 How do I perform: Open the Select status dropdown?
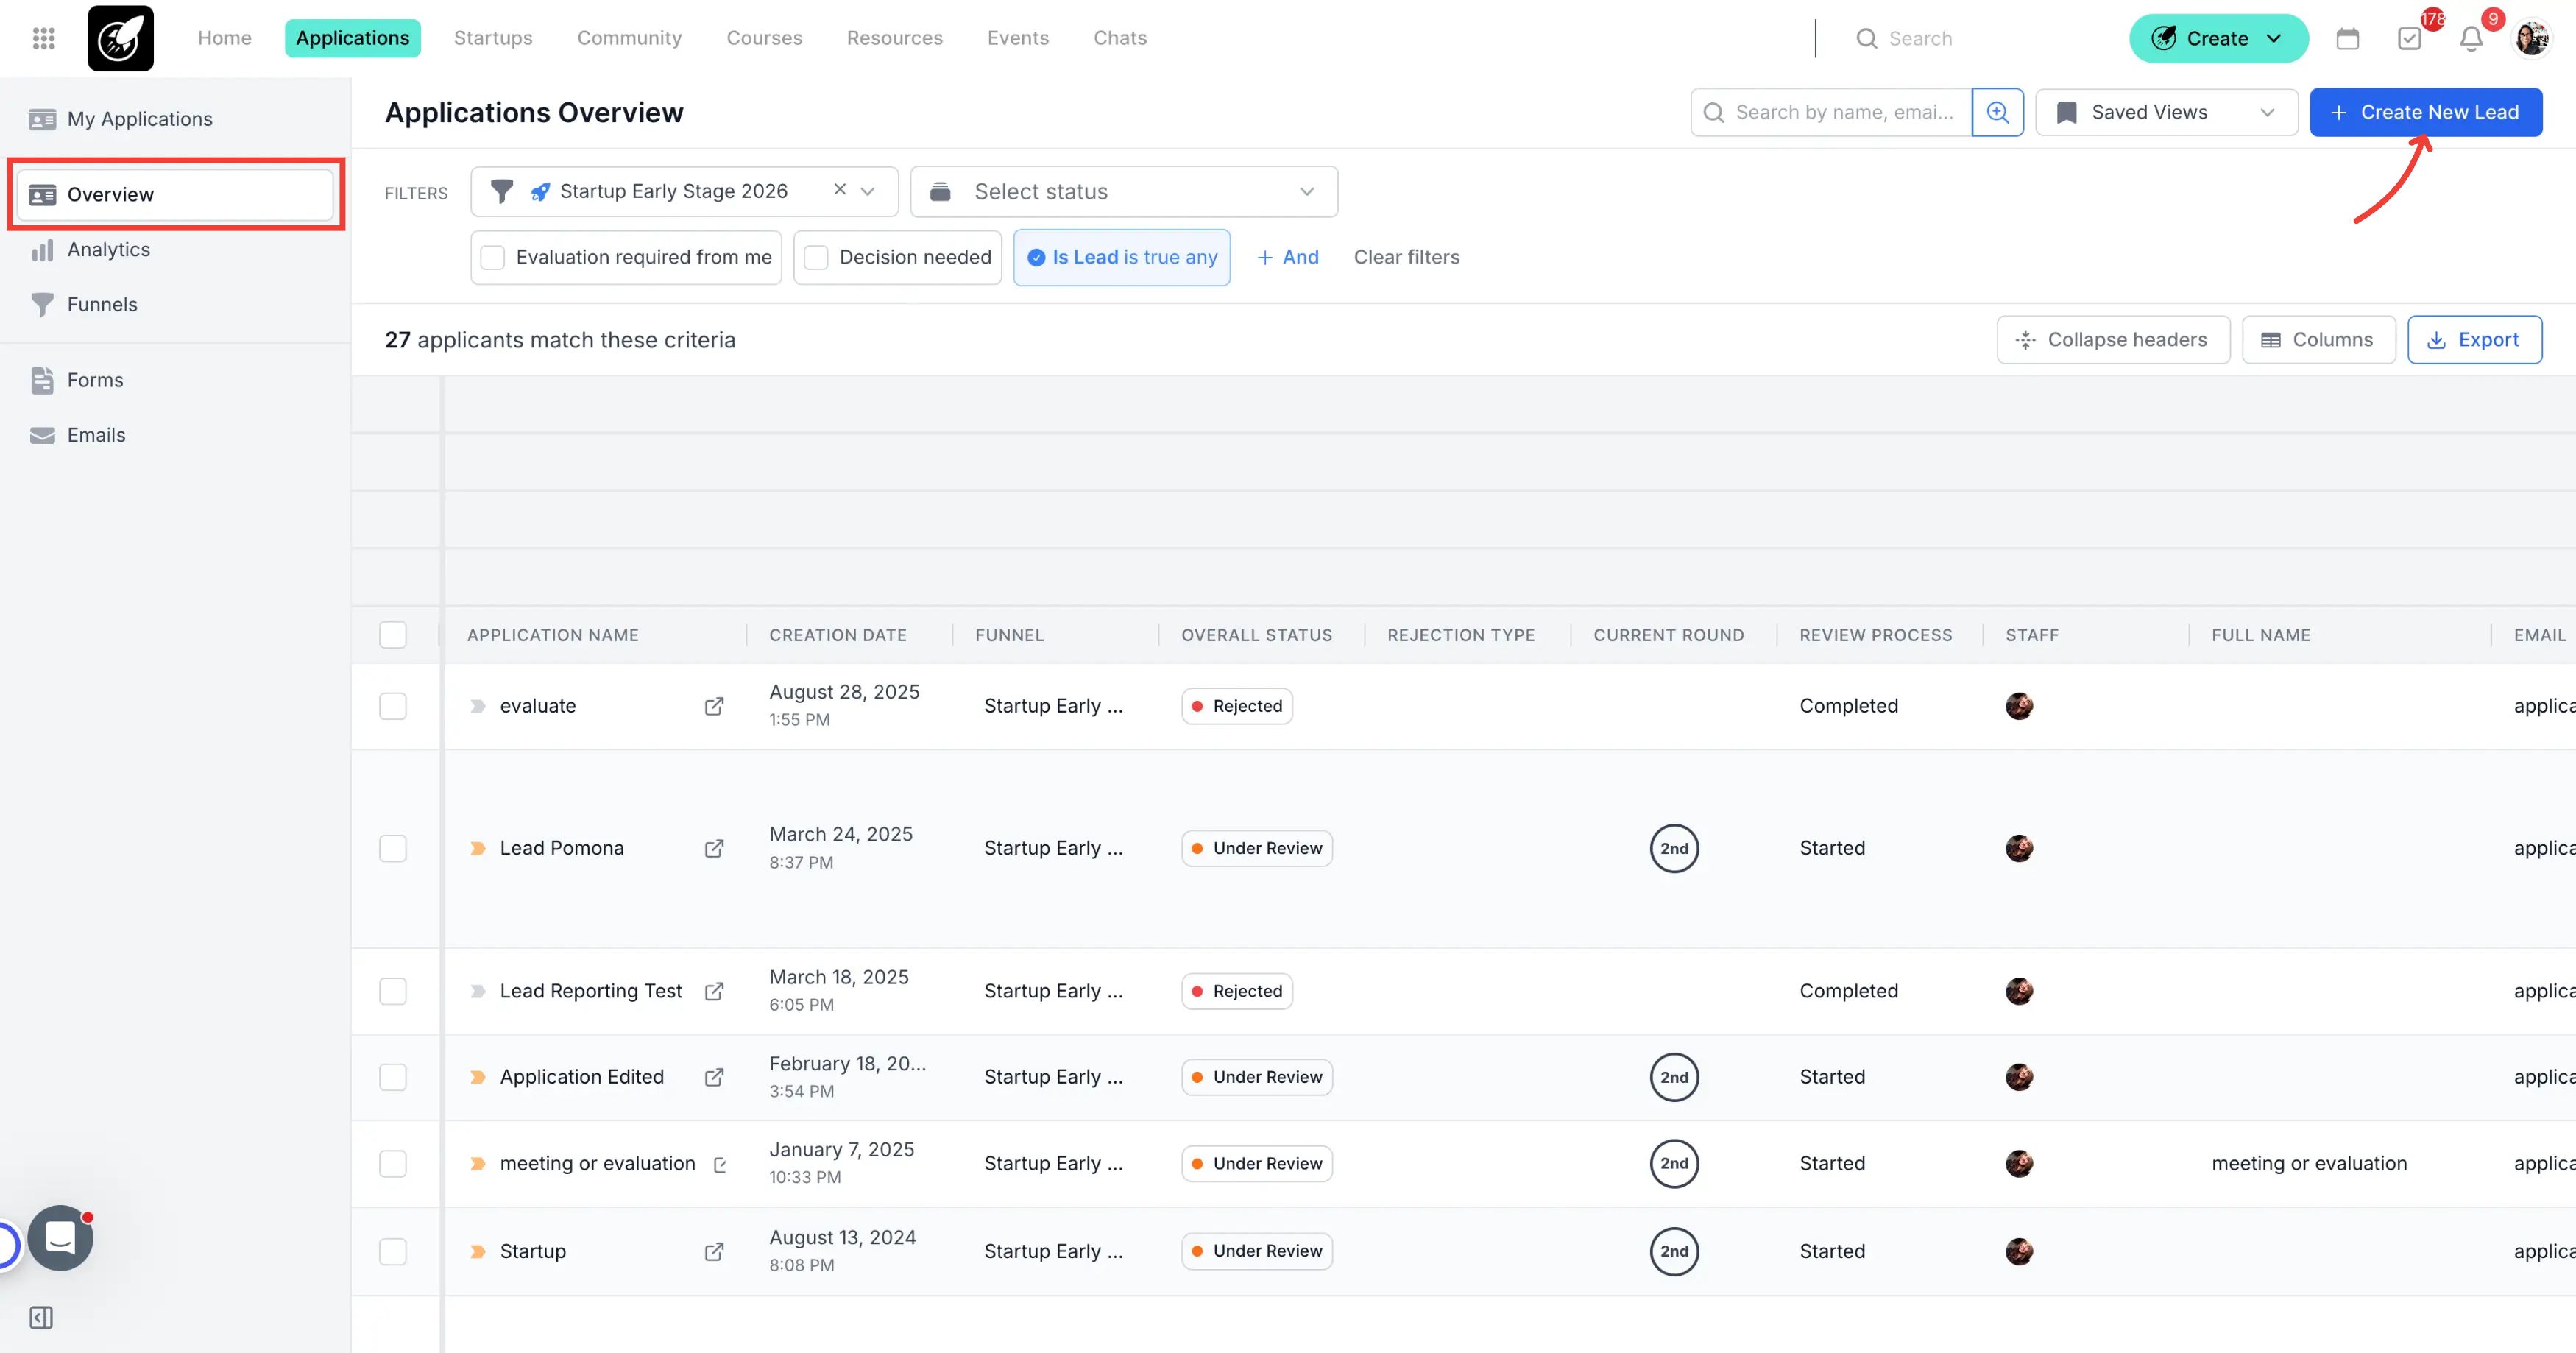tap(1122, 191)
